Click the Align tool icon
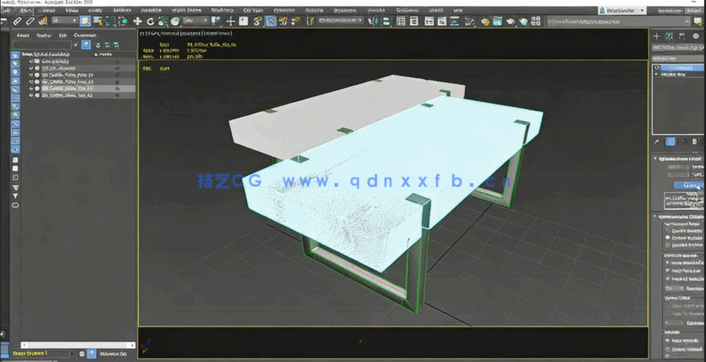Viewport: 706px width, 362px height. [x=386, y=21]
